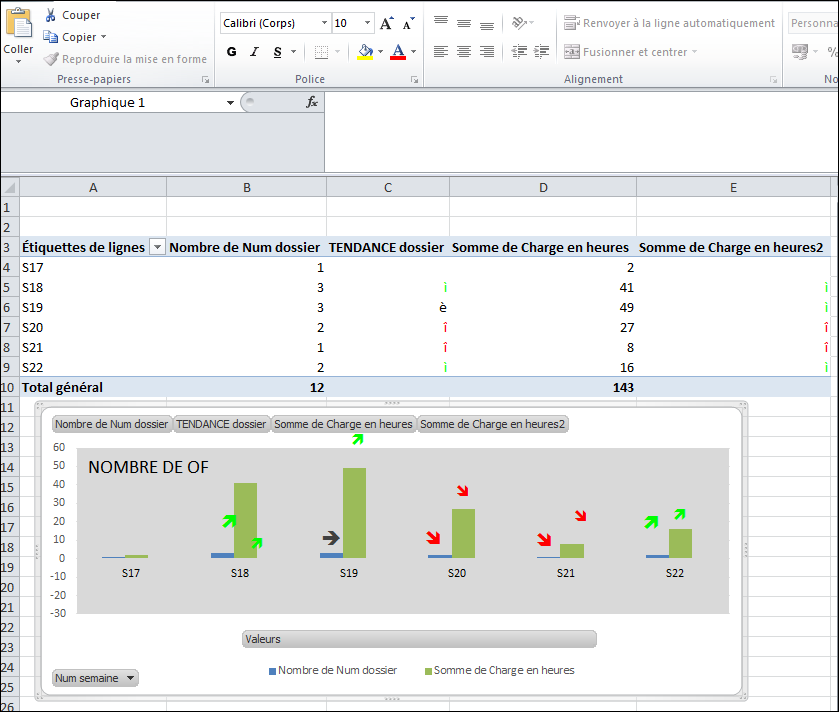
Task: Click the fx insert function icon
Action: point(311,101)
